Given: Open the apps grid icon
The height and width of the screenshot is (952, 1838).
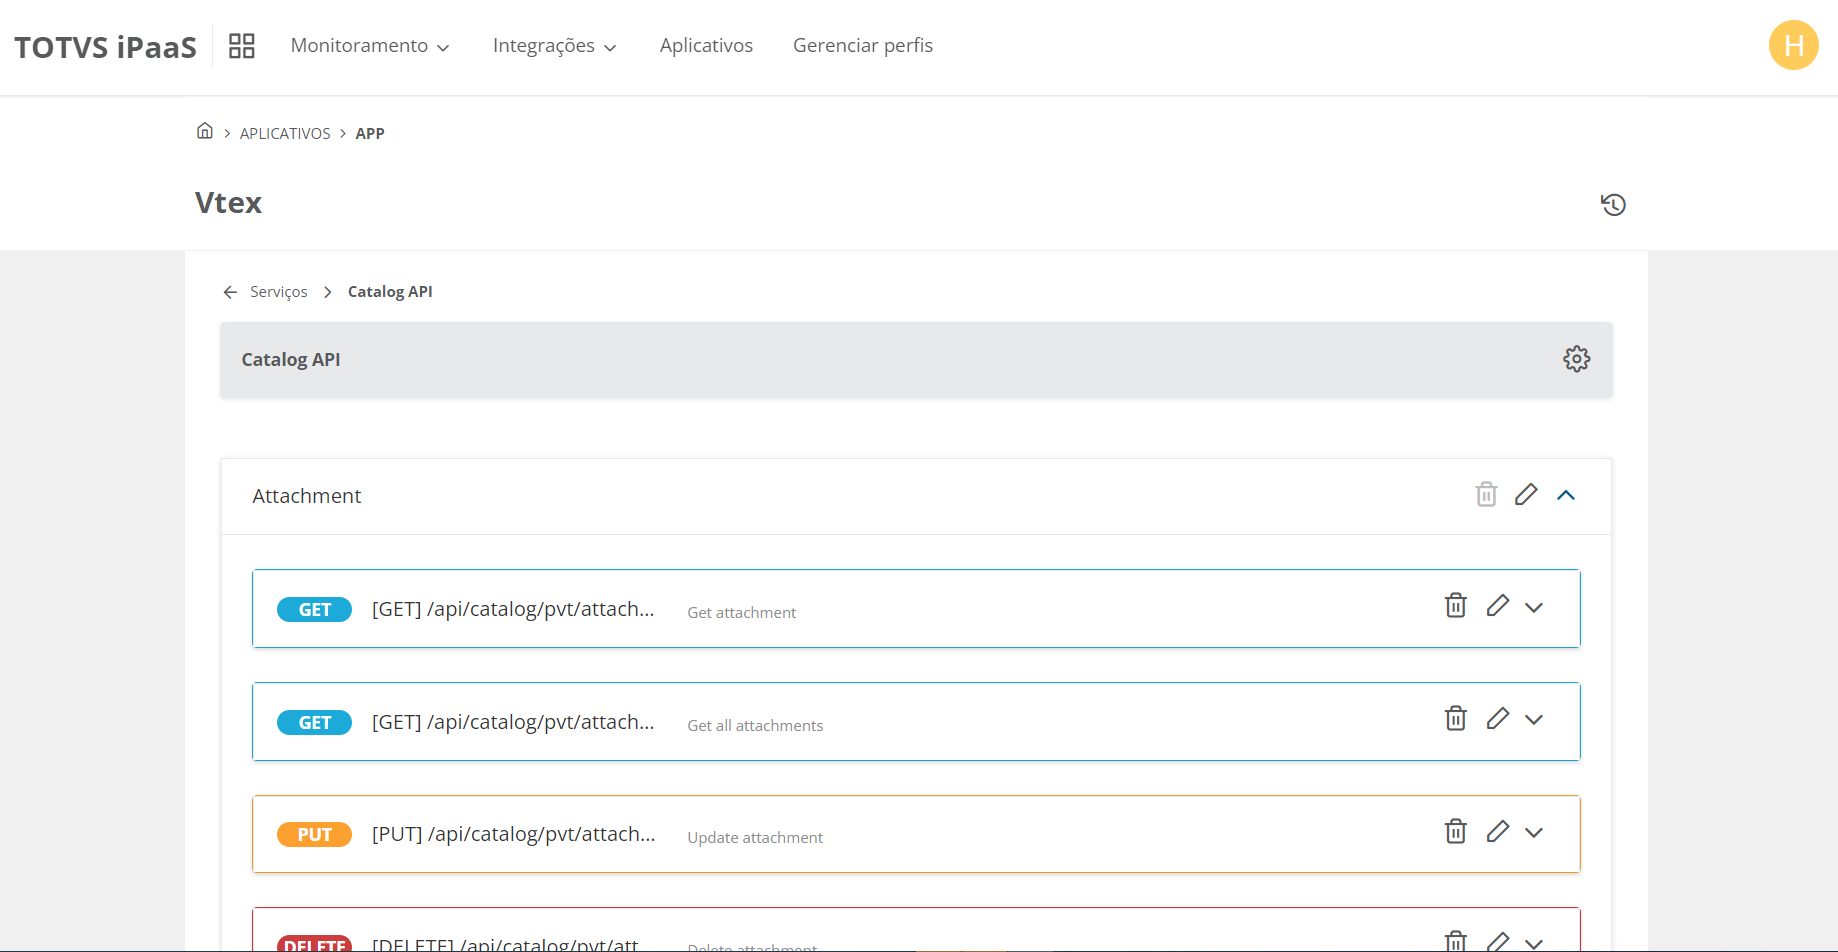Looking at the screenshot, I should (242, 46).
